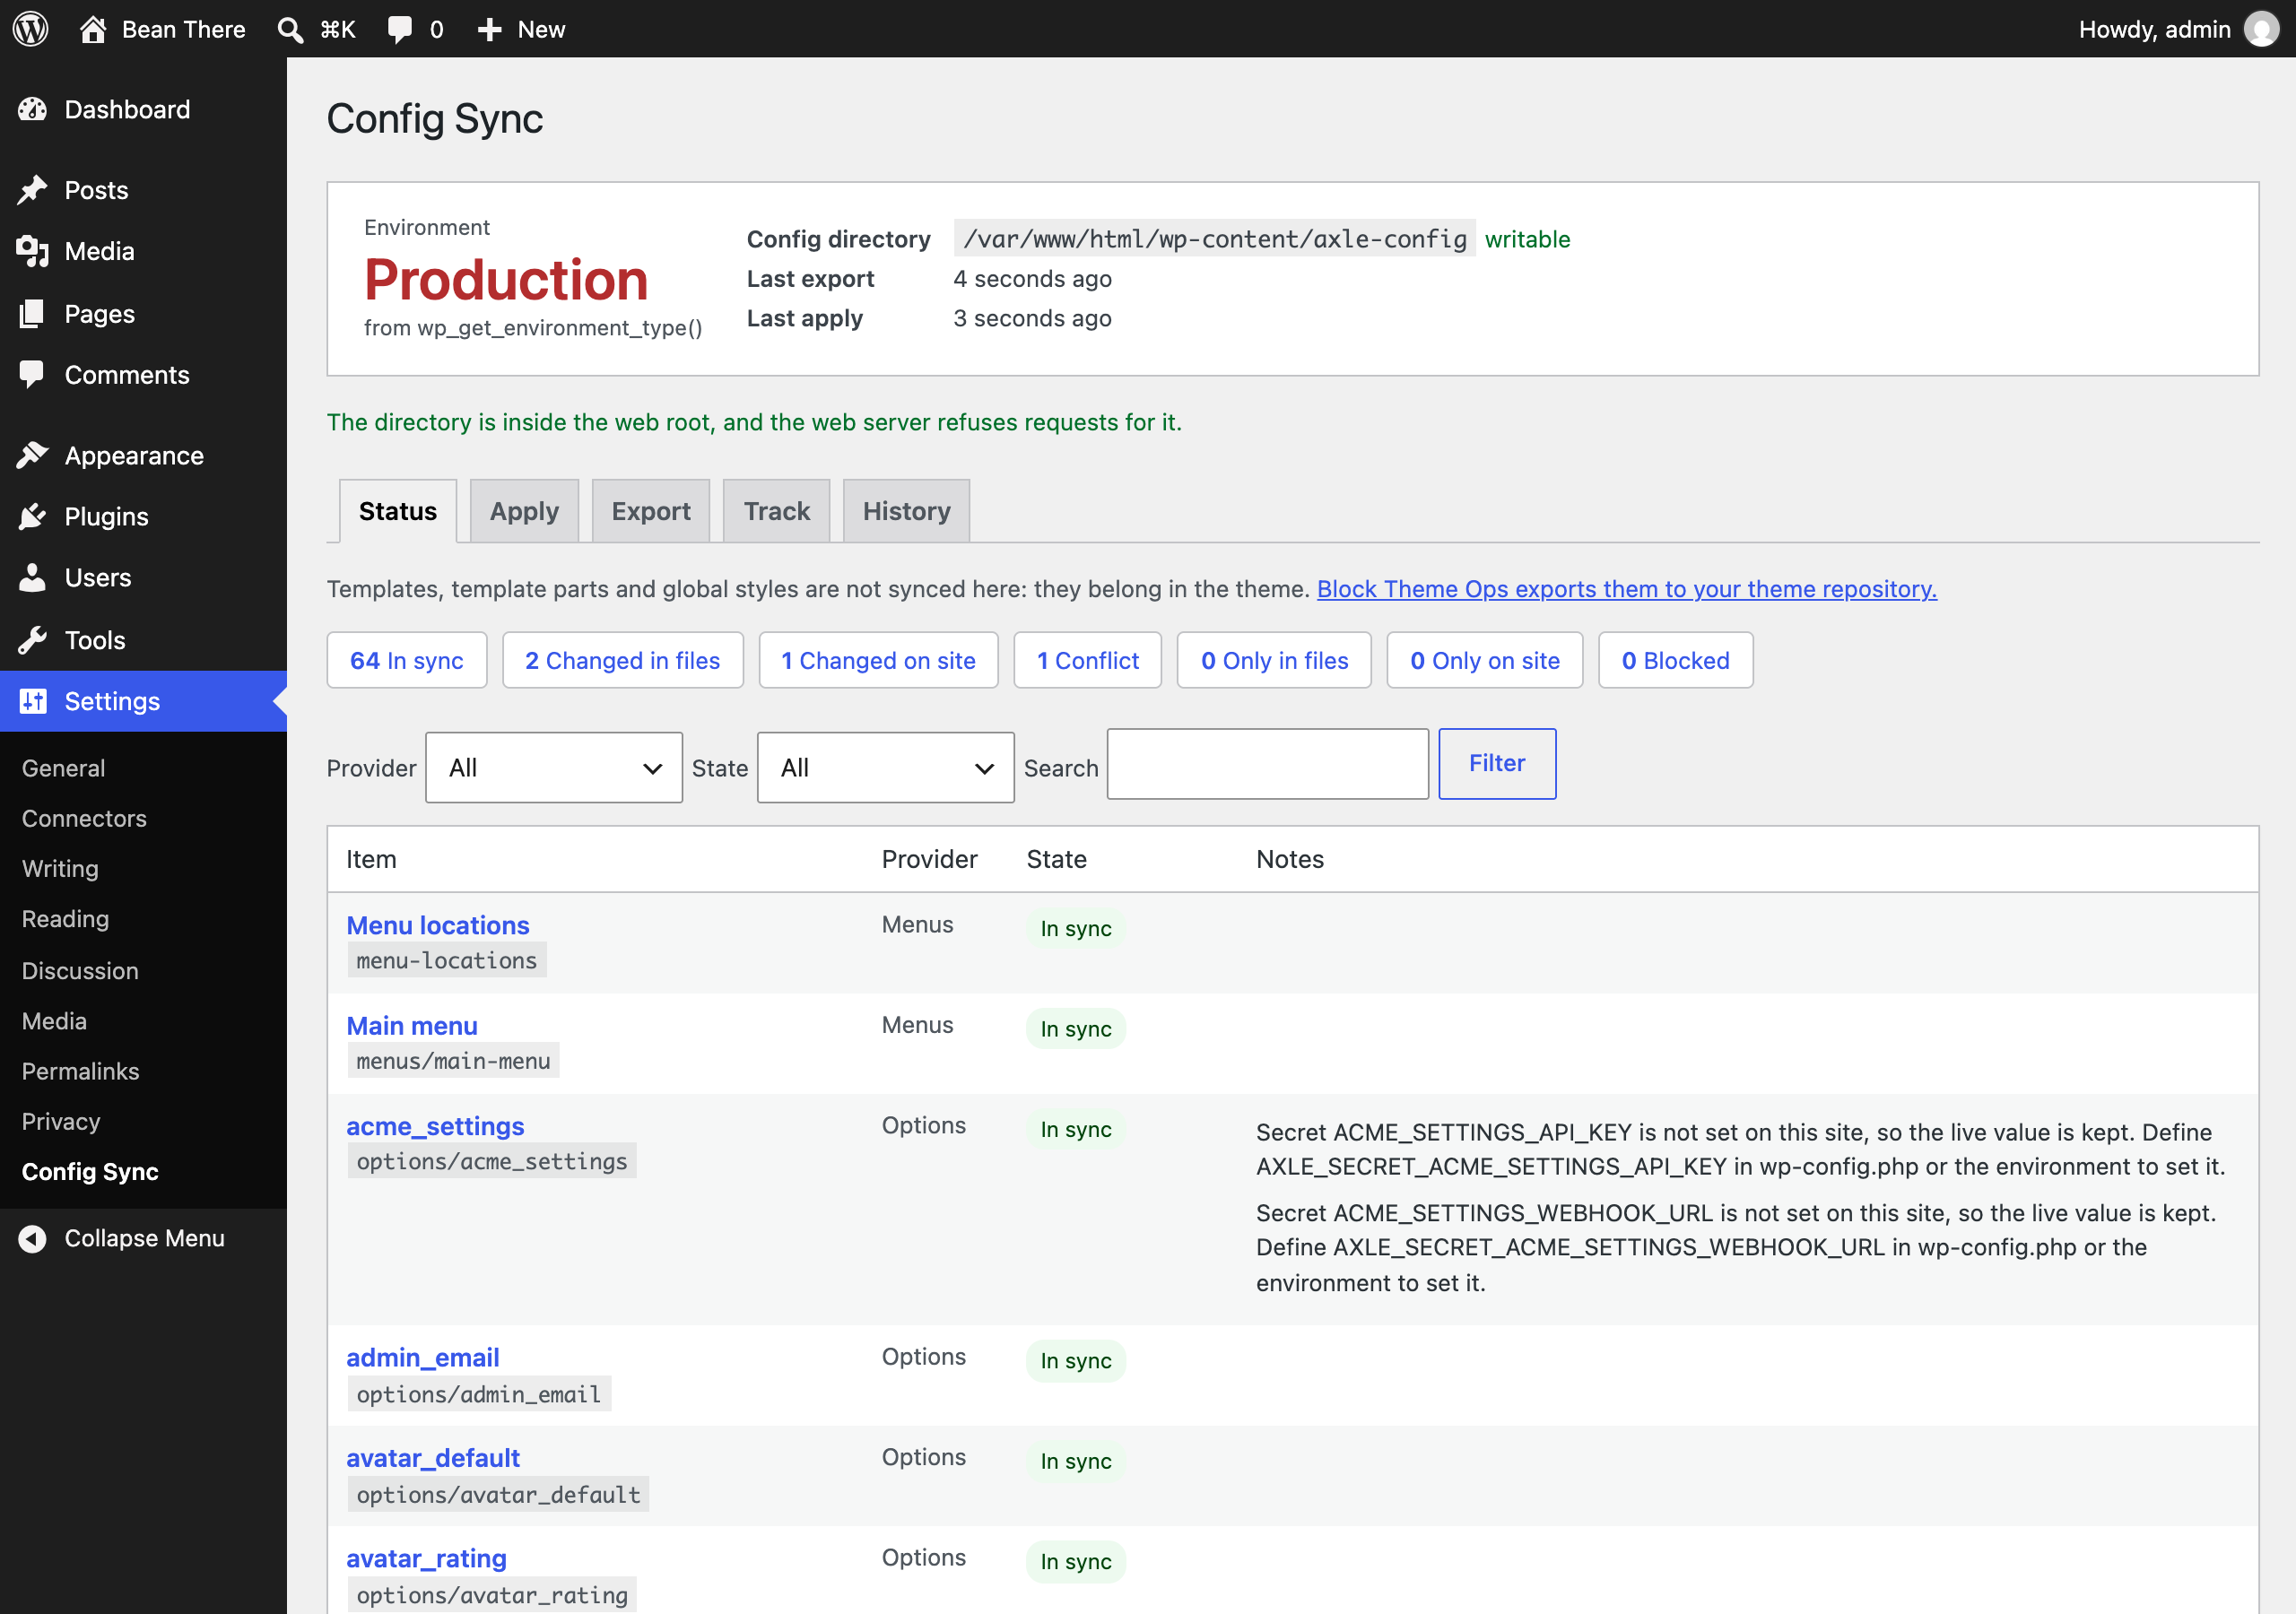
Task: Click the Users person icon
Action: point(32,578)
